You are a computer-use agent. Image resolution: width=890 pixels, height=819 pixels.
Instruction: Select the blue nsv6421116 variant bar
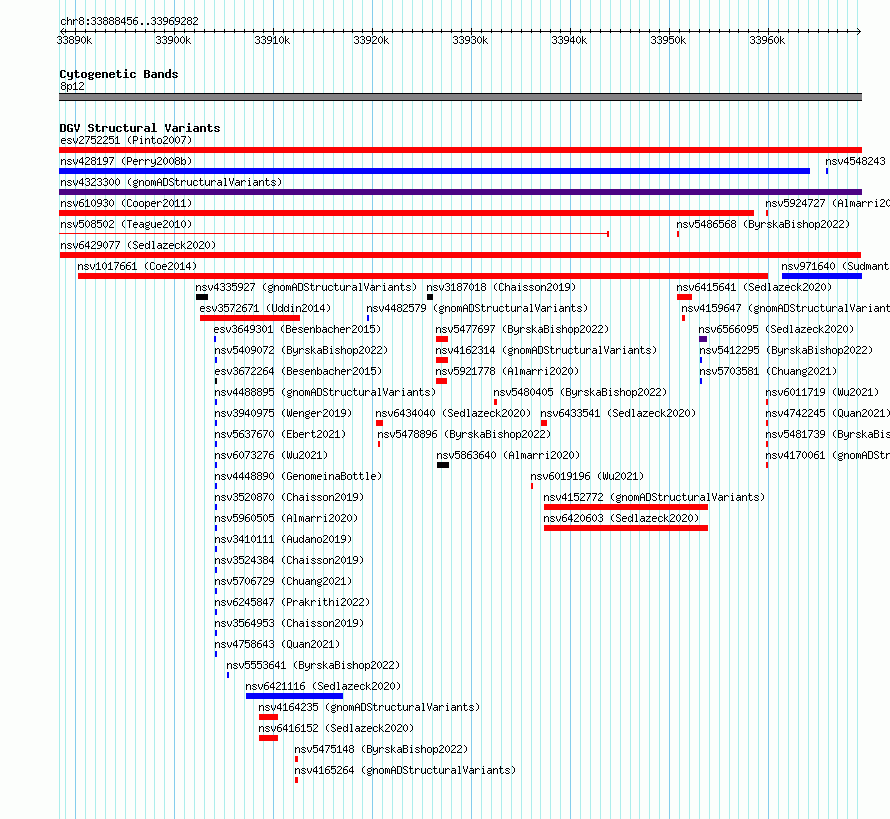coord(294,696)
